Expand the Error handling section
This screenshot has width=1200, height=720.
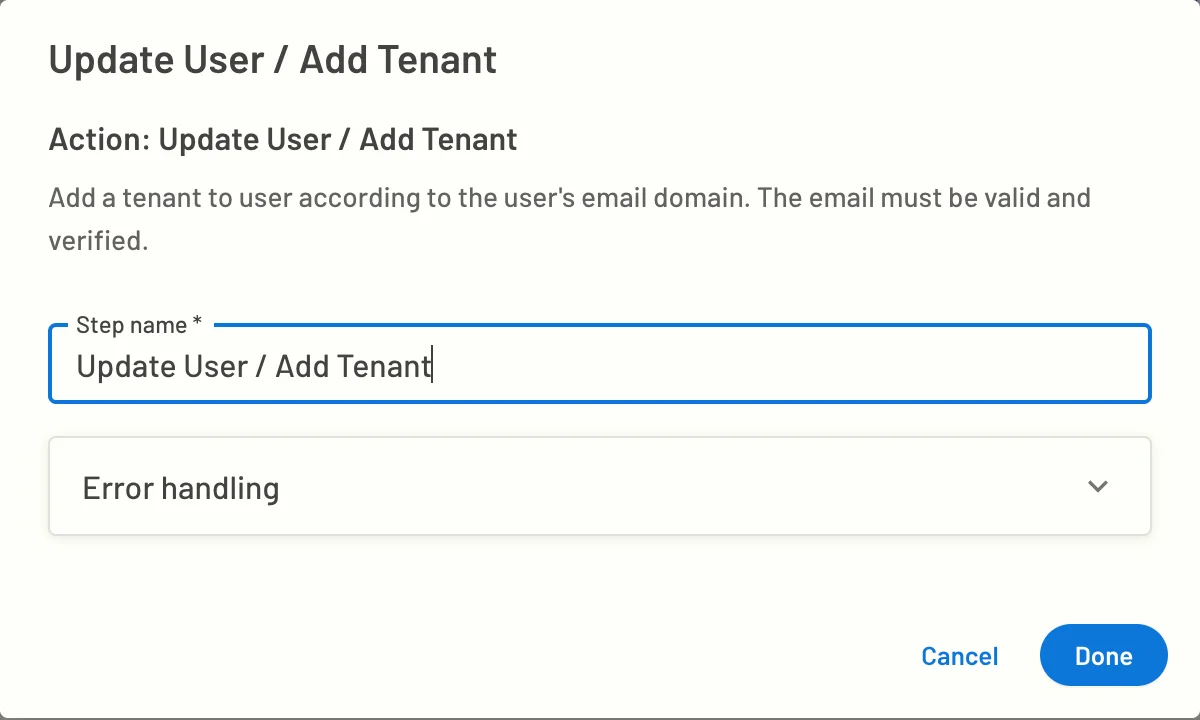point(600,486)
